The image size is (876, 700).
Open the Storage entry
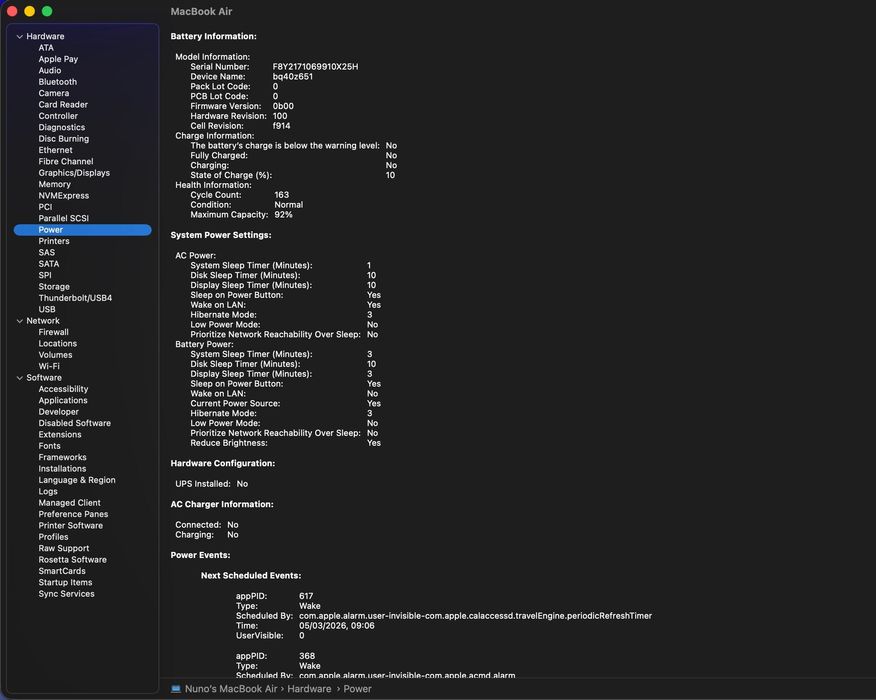tap(54, 287)
